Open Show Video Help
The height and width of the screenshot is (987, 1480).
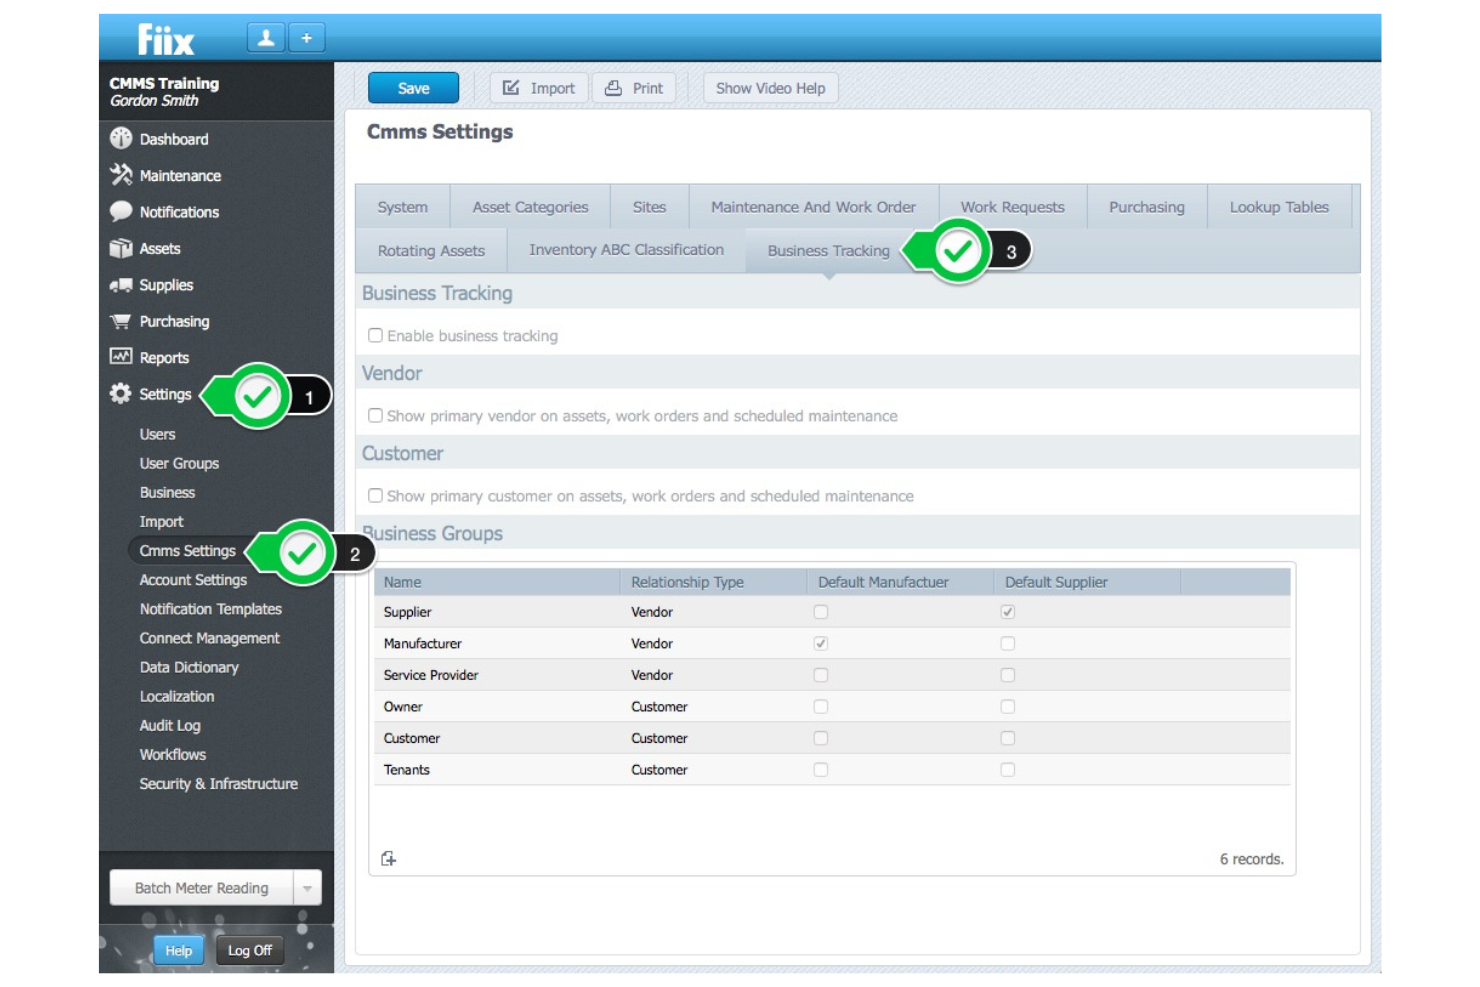click(771, 88)
